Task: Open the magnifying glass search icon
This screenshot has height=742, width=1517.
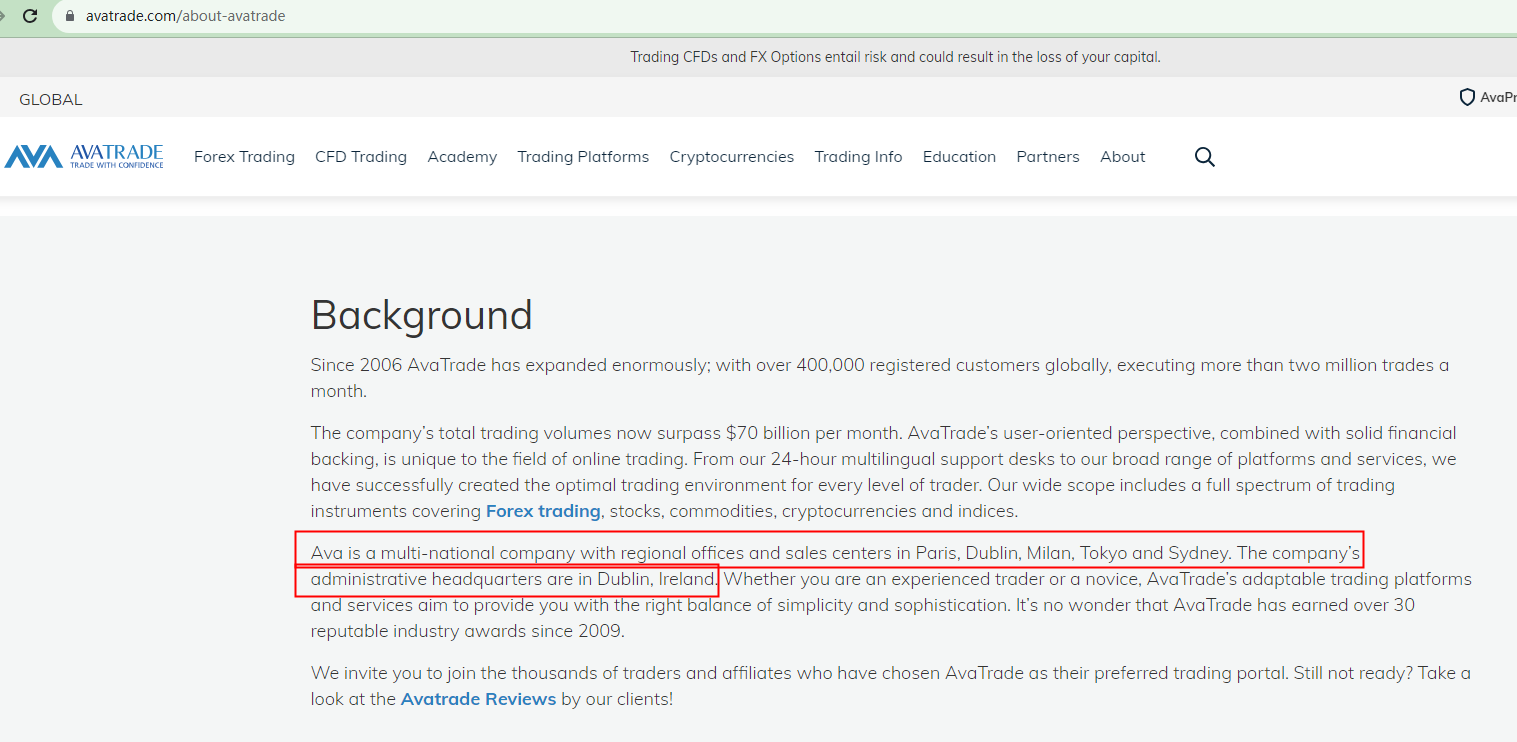Action: tap(1204, 157)
